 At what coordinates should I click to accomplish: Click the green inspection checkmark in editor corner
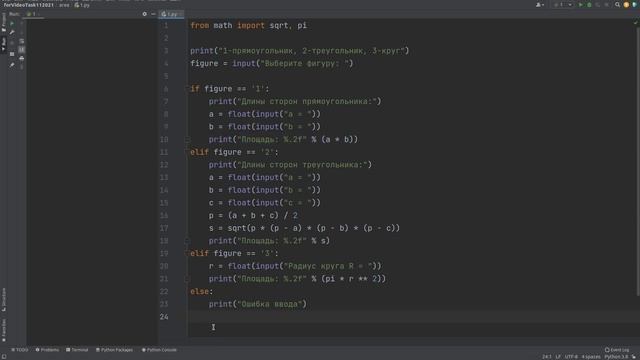[x=636, y=22]
